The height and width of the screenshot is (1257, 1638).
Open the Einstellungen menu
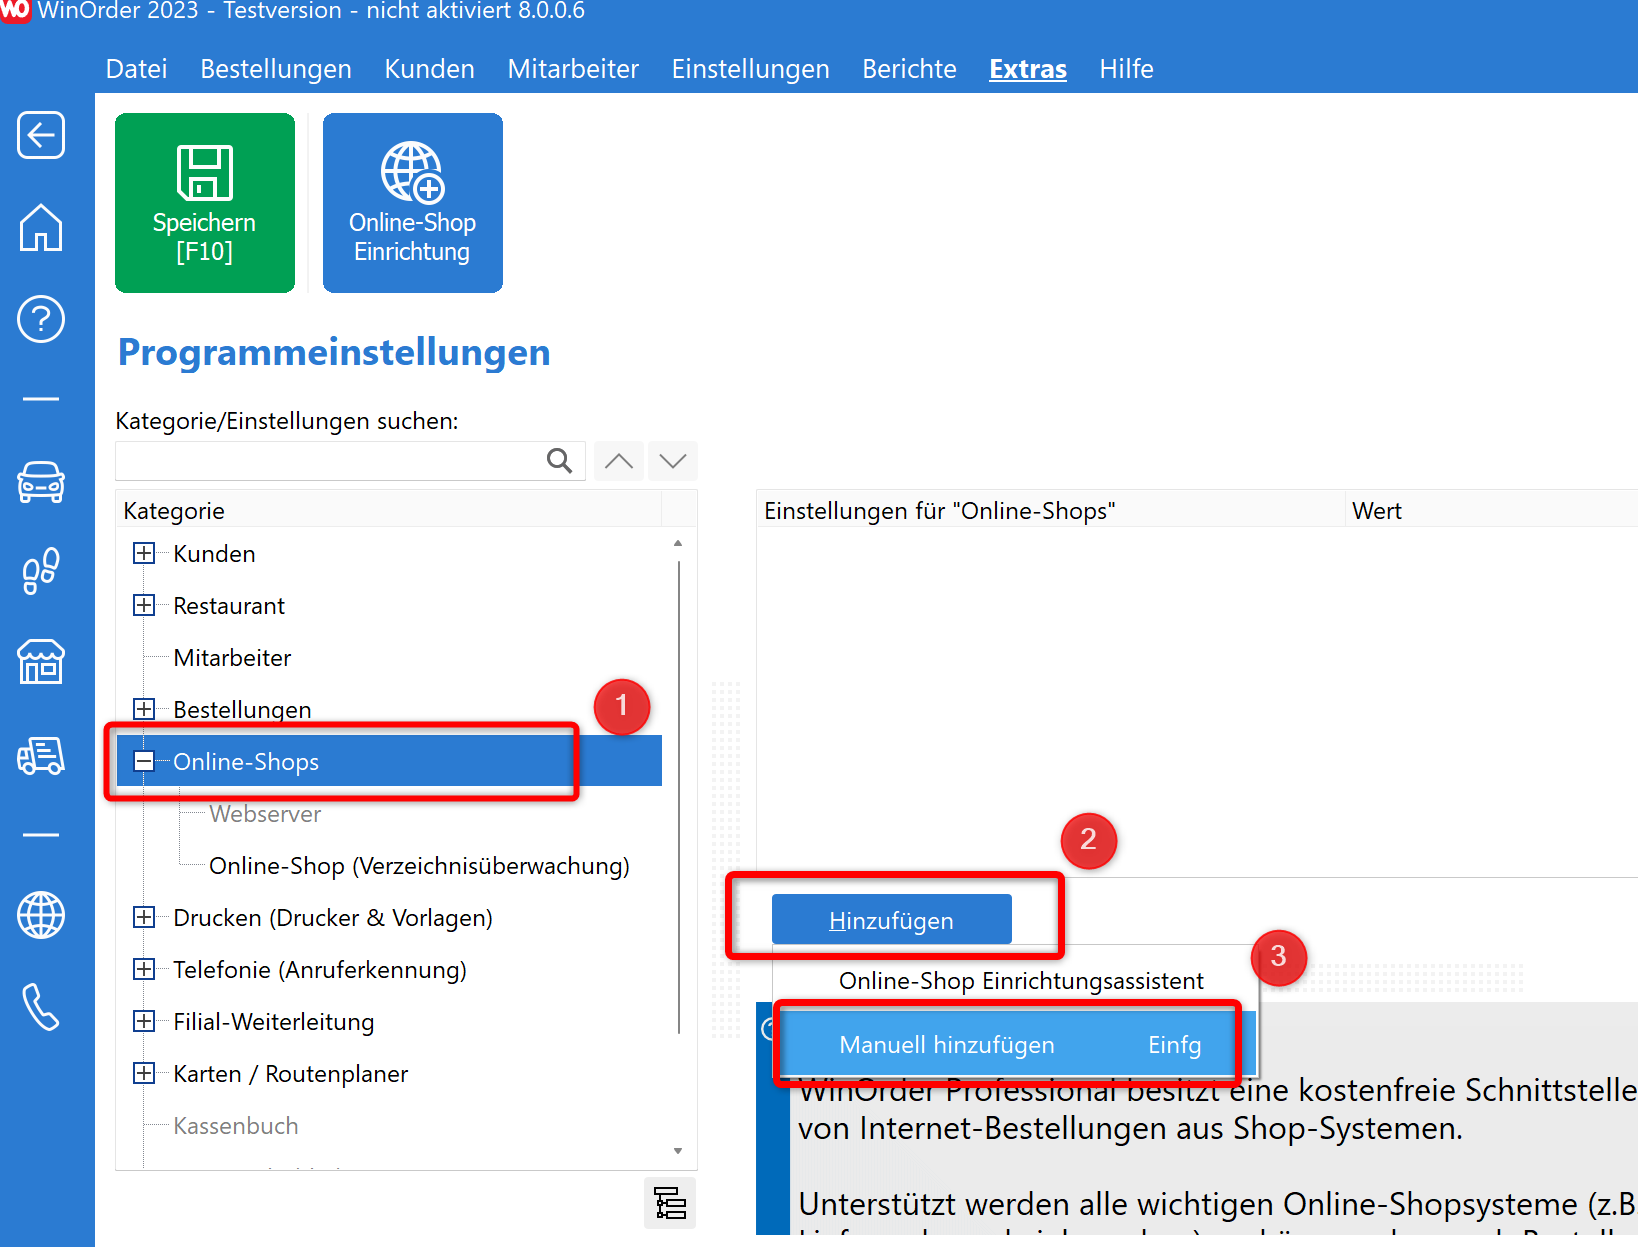coord(751,69)
